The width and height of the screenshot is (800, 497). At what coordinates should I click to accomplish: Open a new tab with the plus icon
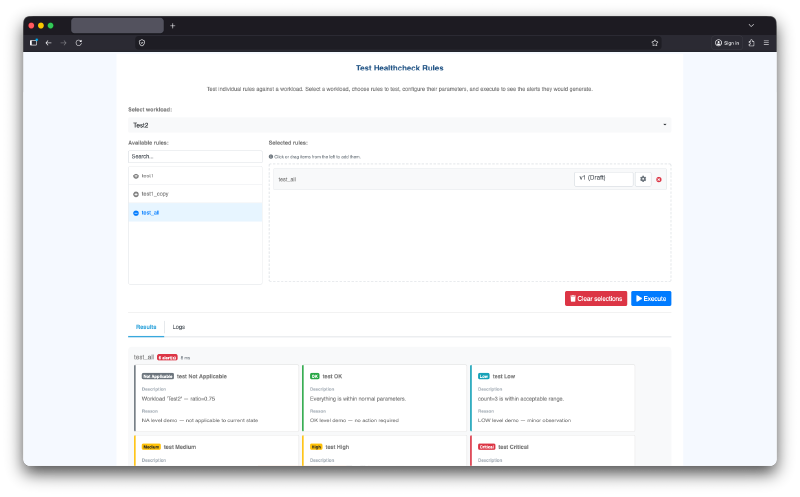[172, 25]
